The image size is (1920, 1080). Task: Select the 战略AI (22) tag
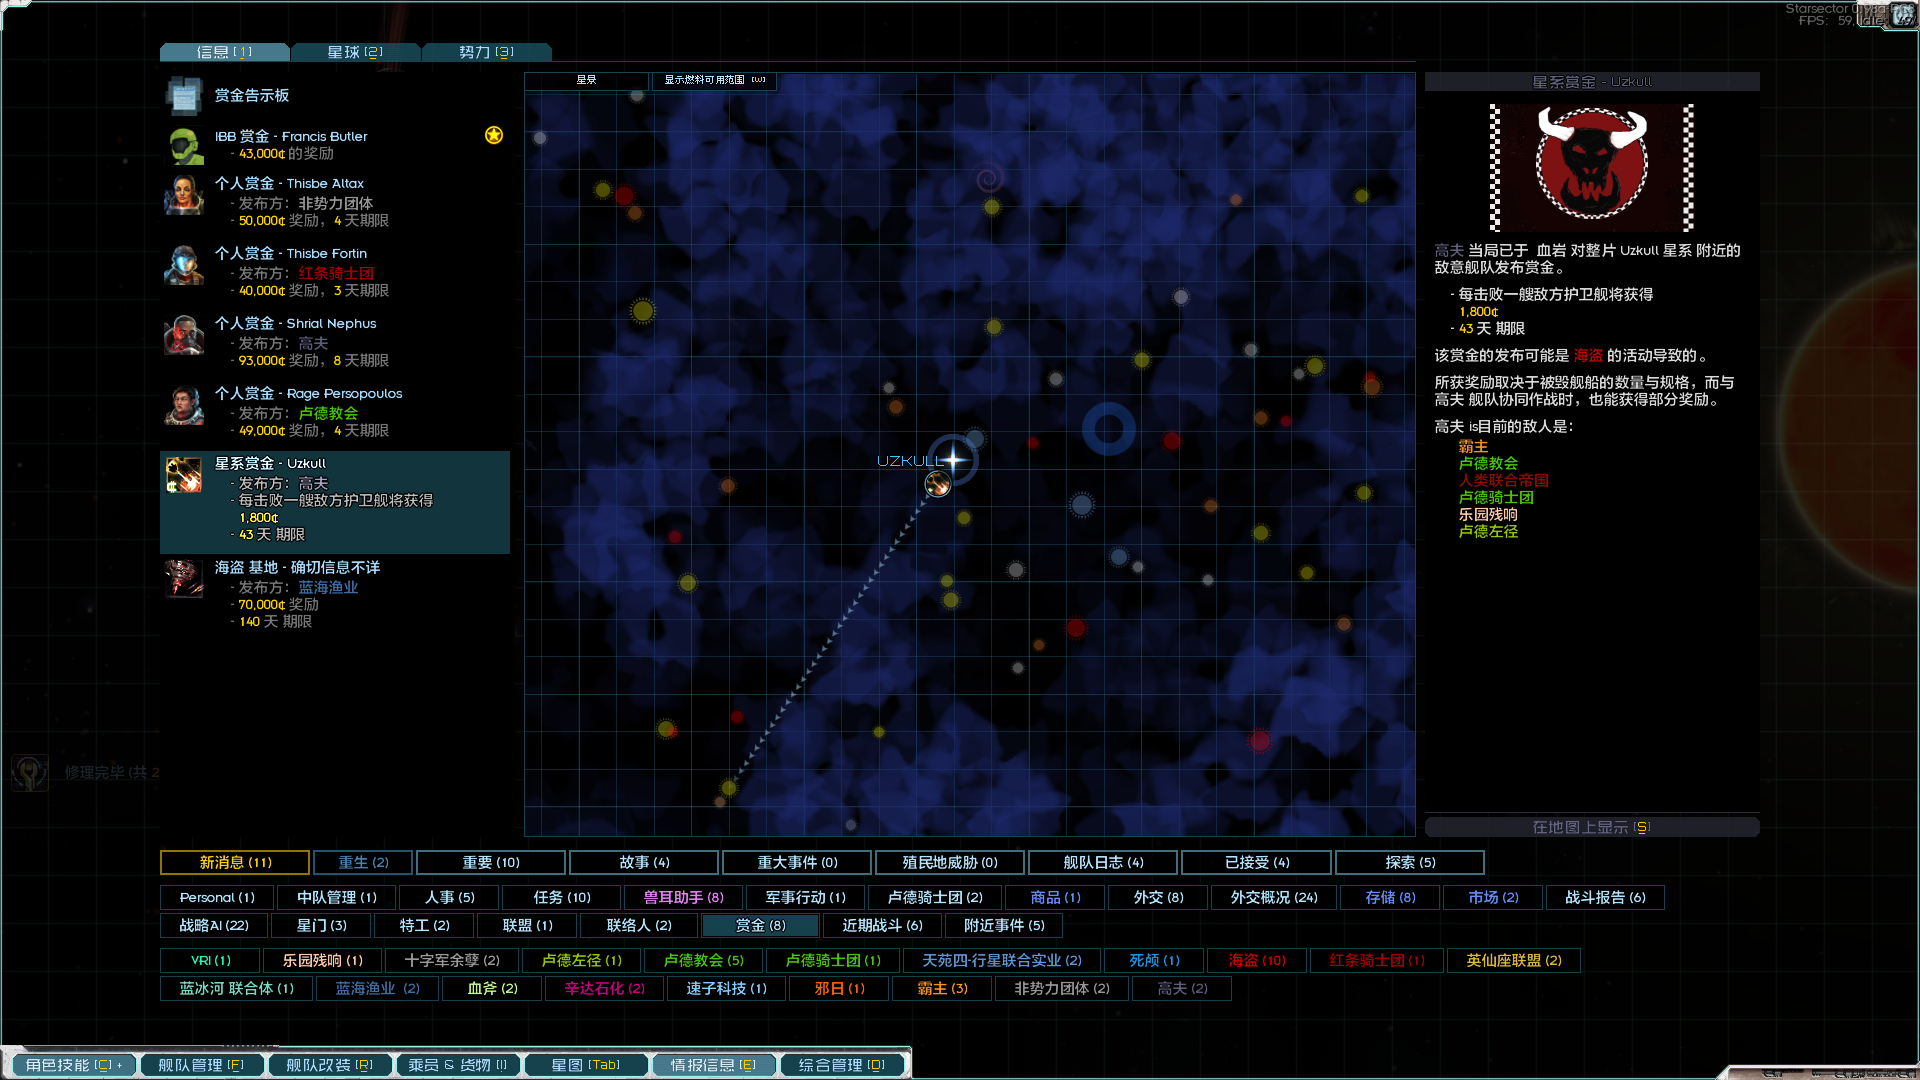coord(214,926)
